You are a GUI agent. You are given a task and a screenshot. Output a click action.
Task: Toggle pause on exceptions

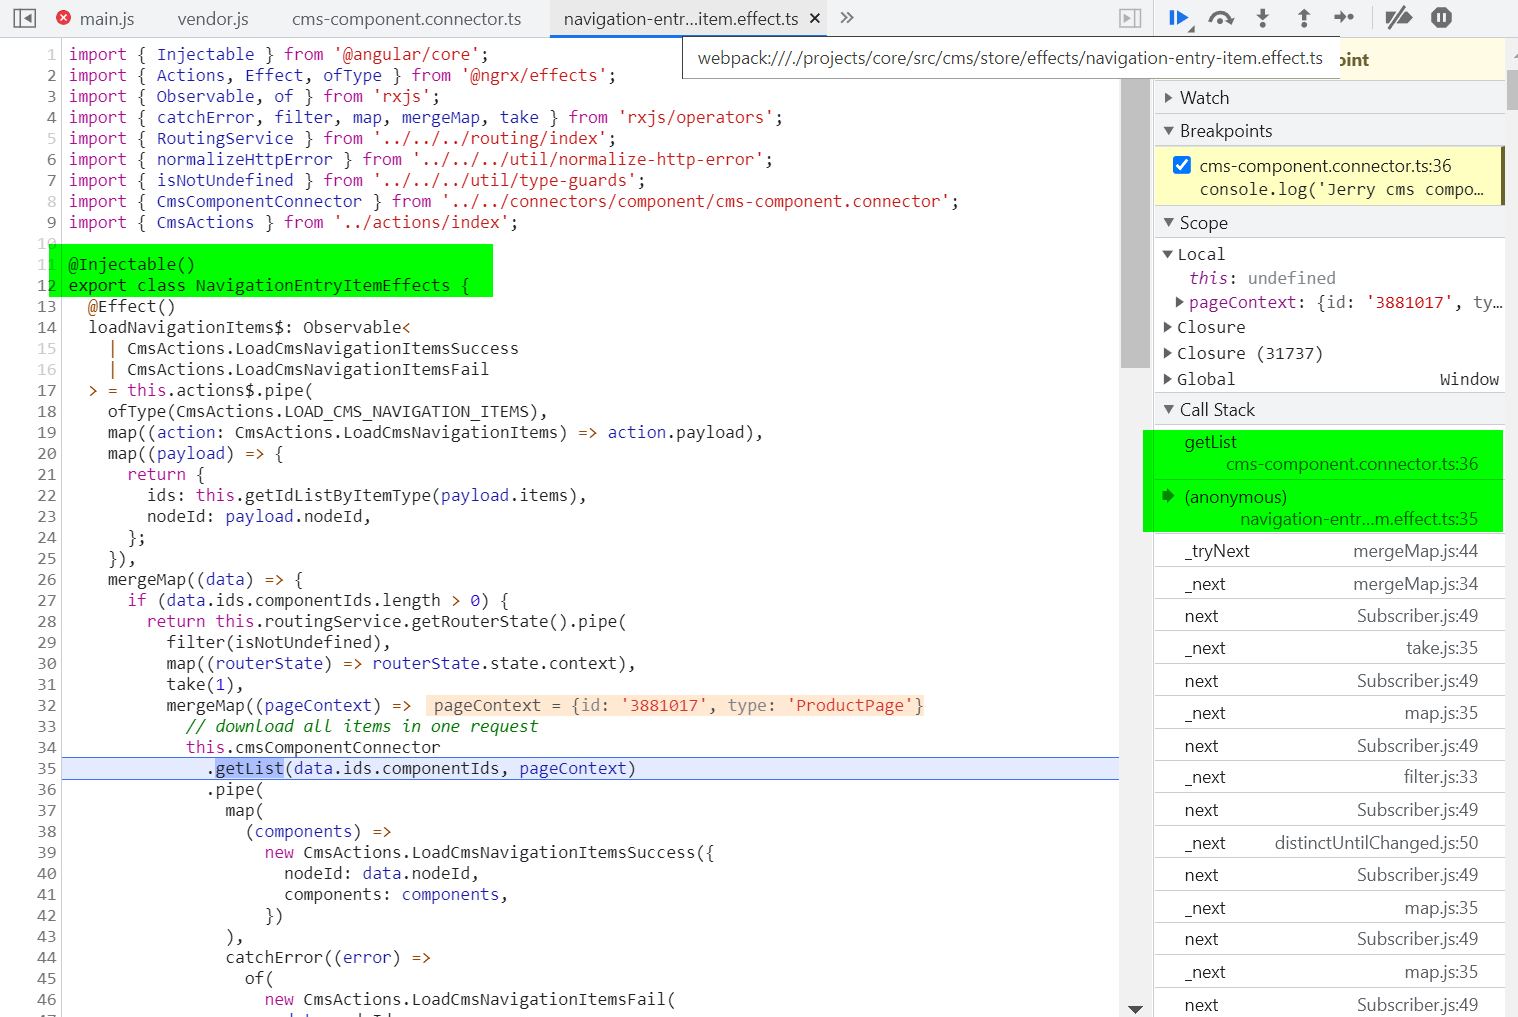pos(1441,18)
